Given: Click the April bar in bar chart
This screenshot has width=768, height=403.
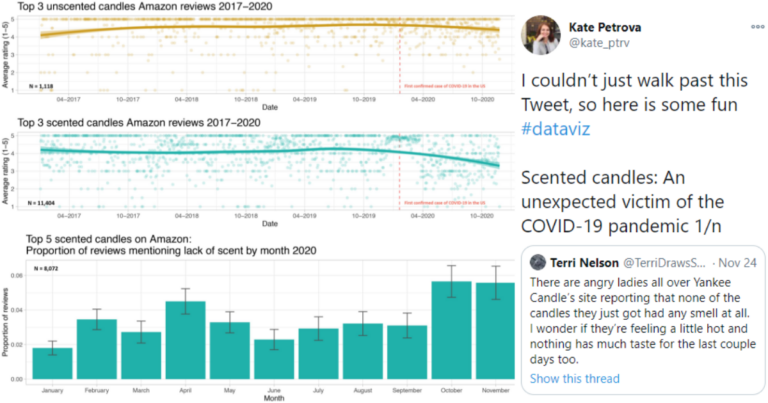Looking at the screenshot, I should [193, 340].
